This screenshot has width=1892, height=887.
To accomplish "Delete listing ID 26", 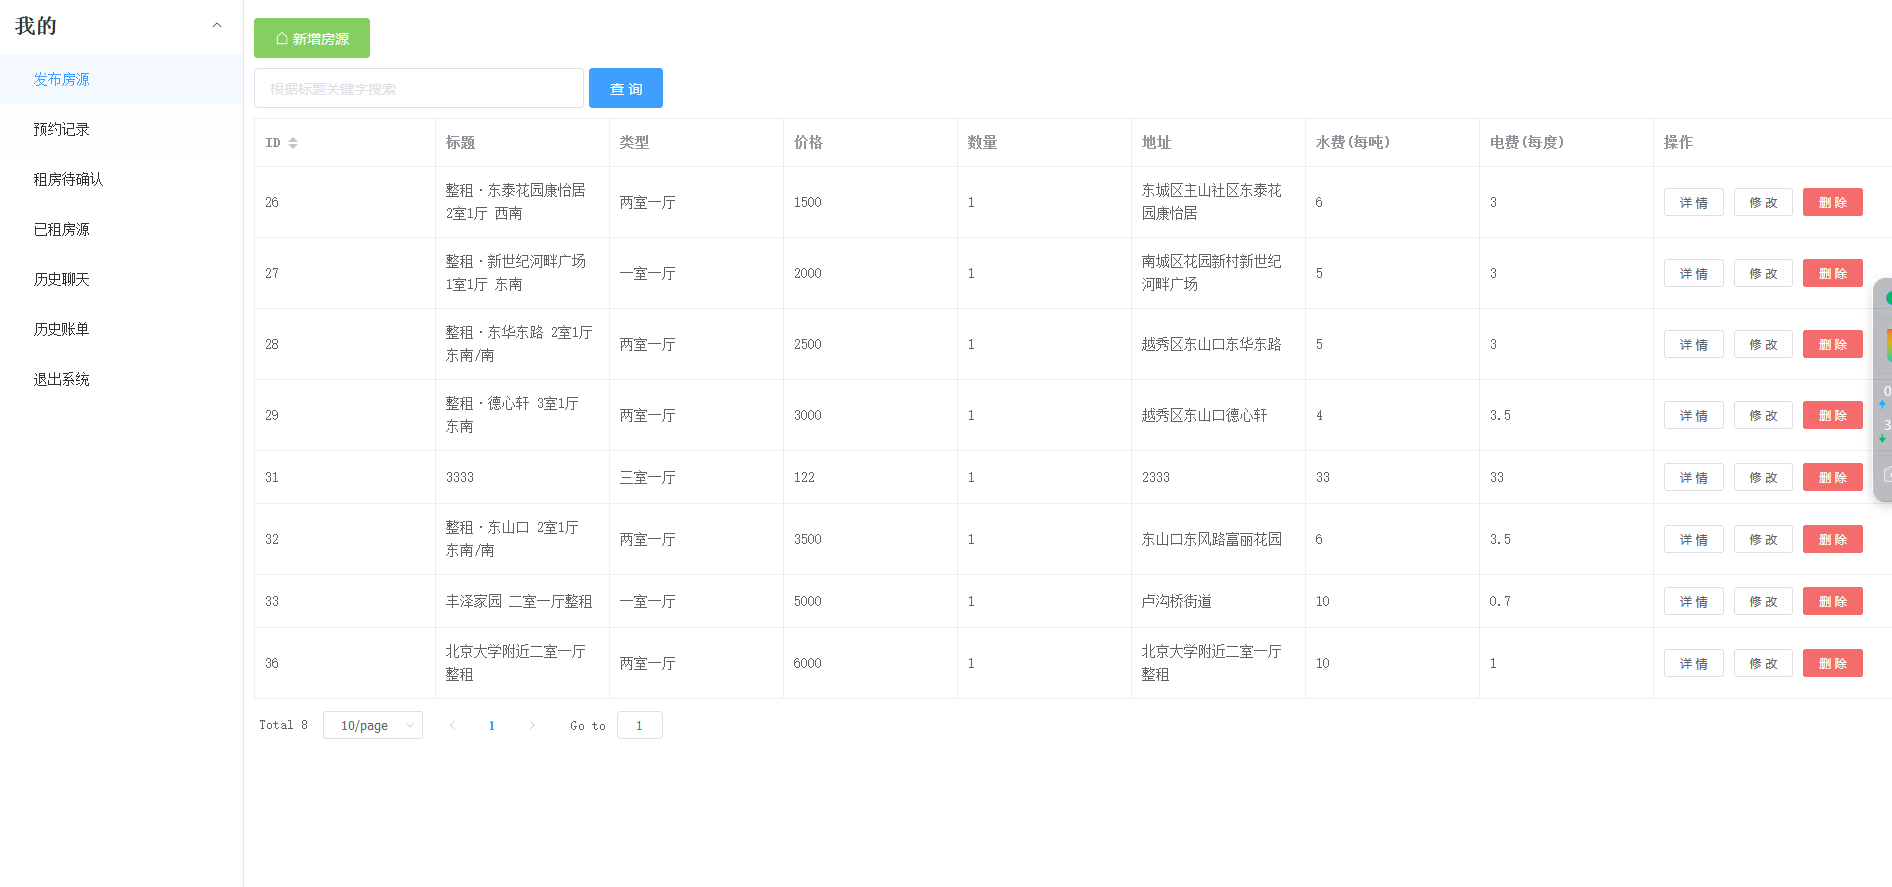I will [1833, 202].
